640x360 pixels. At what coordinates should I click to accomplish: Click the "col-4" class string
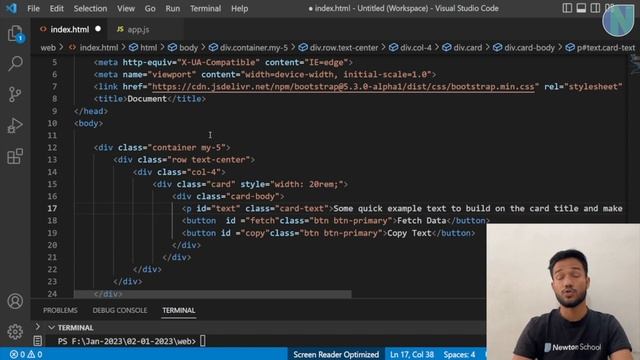click(x=204, y=172)
